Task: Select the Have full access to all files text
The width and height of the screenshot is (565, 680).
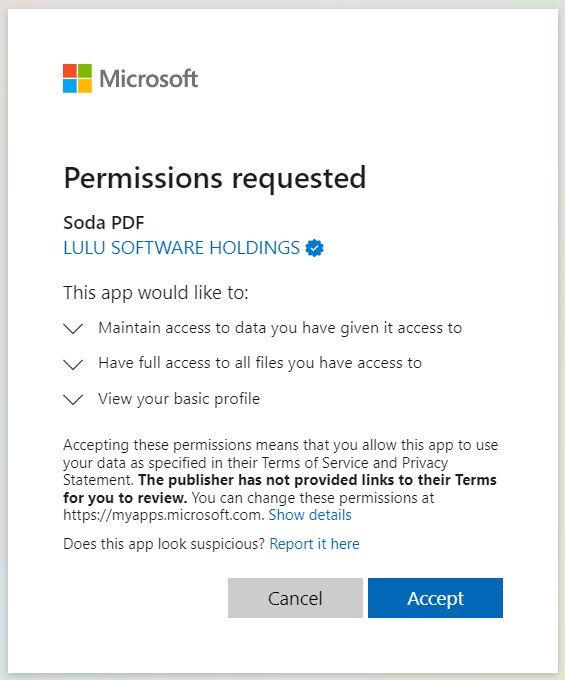Action: (x=260, y=363)
